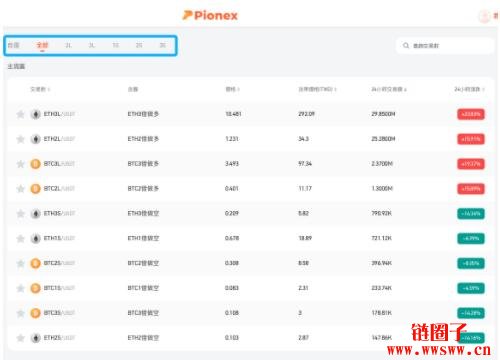
Task: Open the ETH2L/USDT trading pair
Action: coord(59,139)
